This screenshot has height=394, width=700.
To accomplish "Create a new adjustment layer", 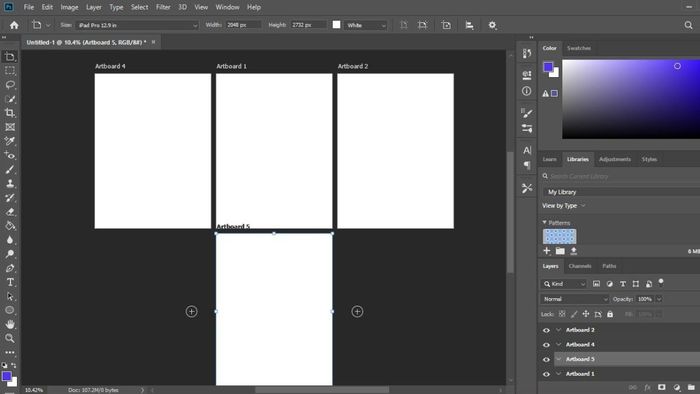I will tap(677, 387).
